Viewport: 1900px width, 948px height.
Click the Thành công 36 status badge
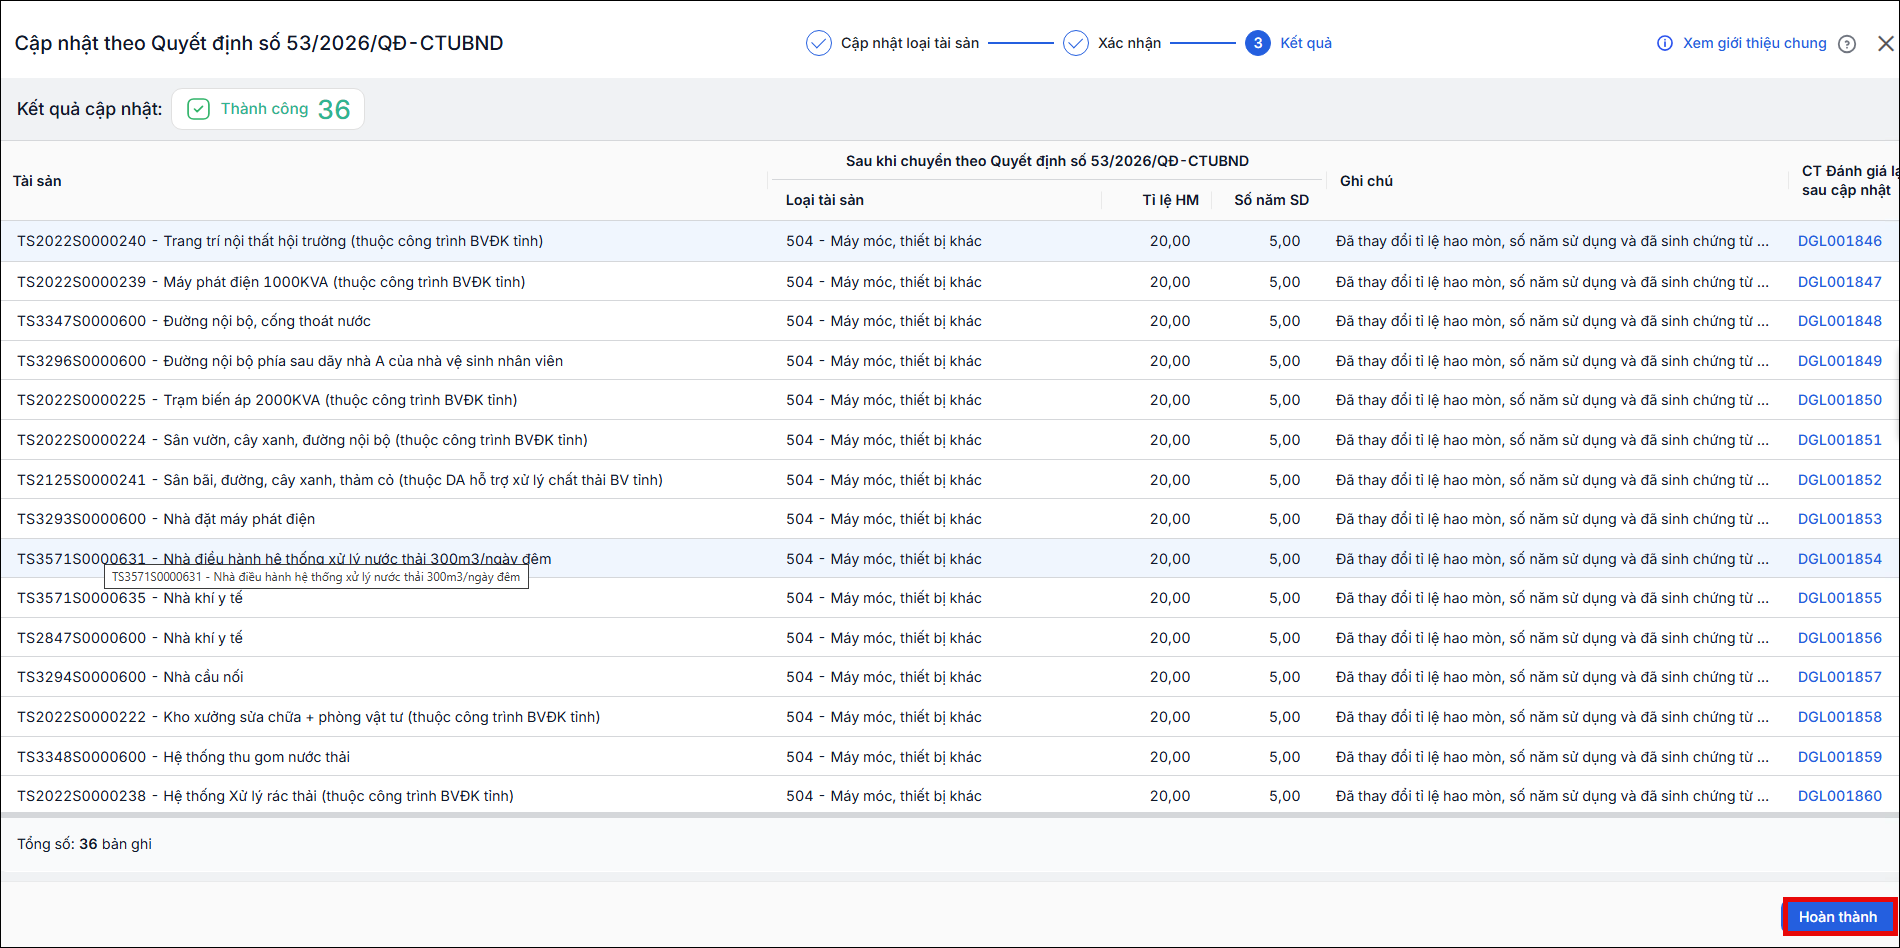[268, 109]
